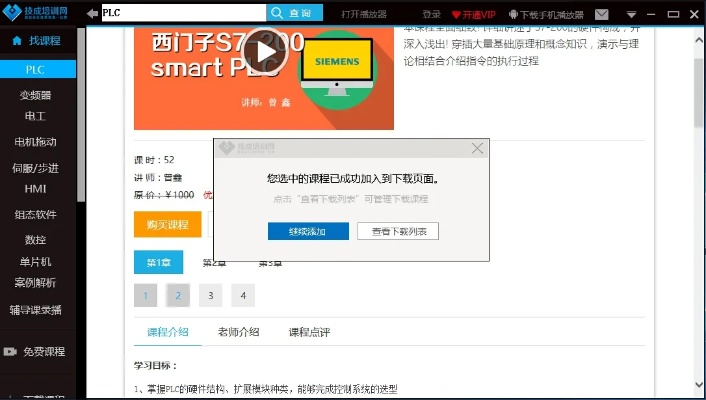
Task: Click 继续添加 button in dialog
Action: pos(308,231)
